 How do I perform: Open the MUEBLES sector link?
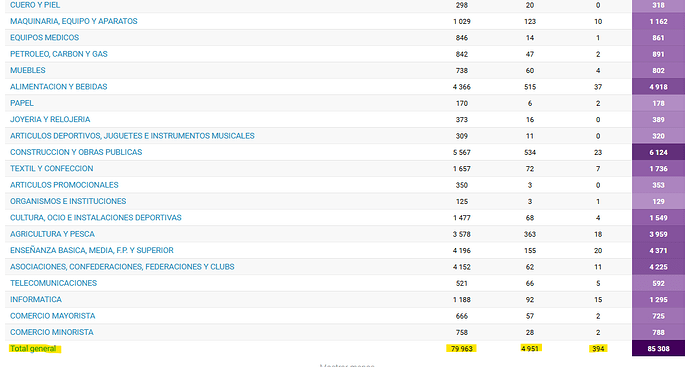coord(28,70)
